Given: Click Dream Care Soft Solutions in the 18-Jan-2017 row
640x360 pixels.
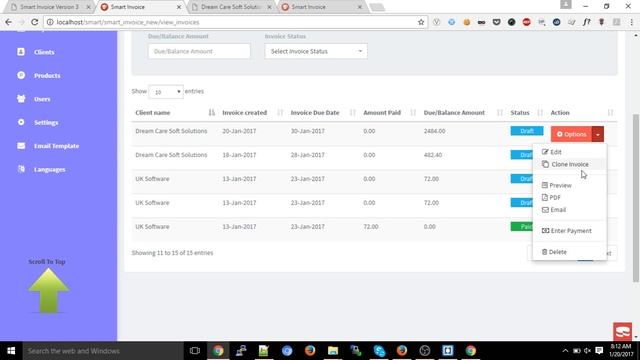Looking at the screenshot, I should 171,155.
